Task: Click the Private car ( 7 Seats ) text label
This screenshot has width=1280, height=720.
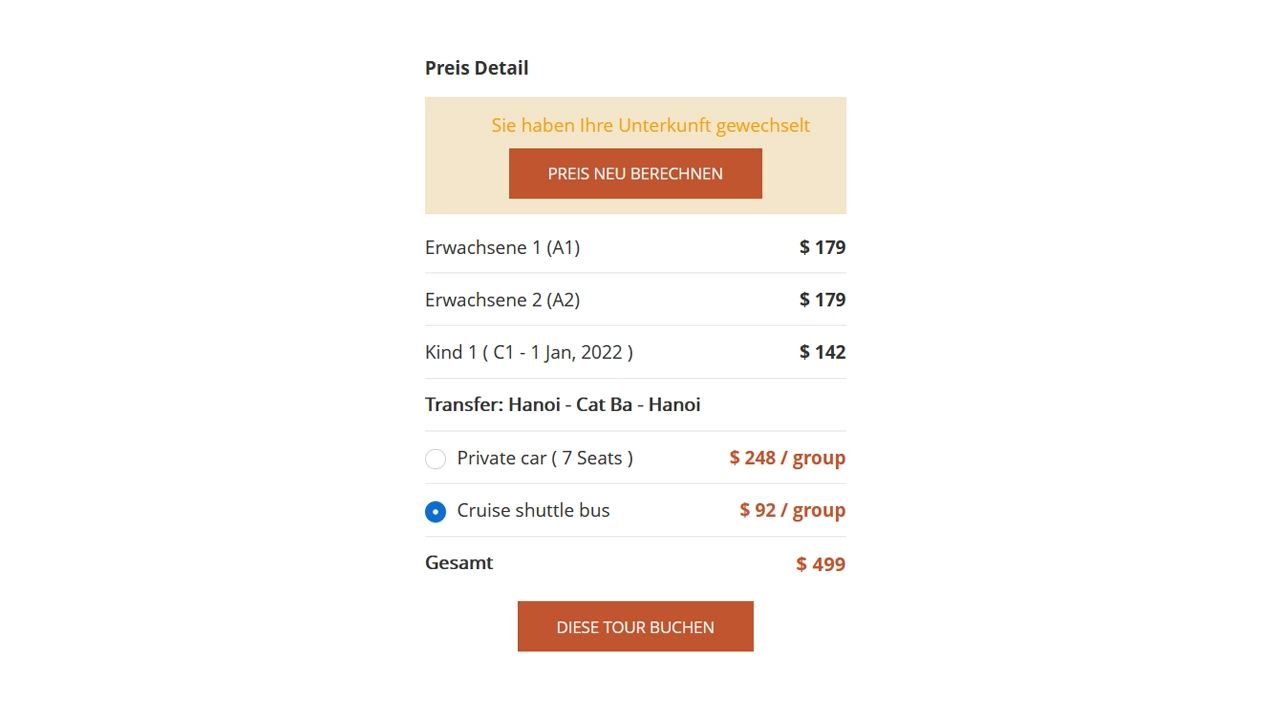Action: coord(545,457)
